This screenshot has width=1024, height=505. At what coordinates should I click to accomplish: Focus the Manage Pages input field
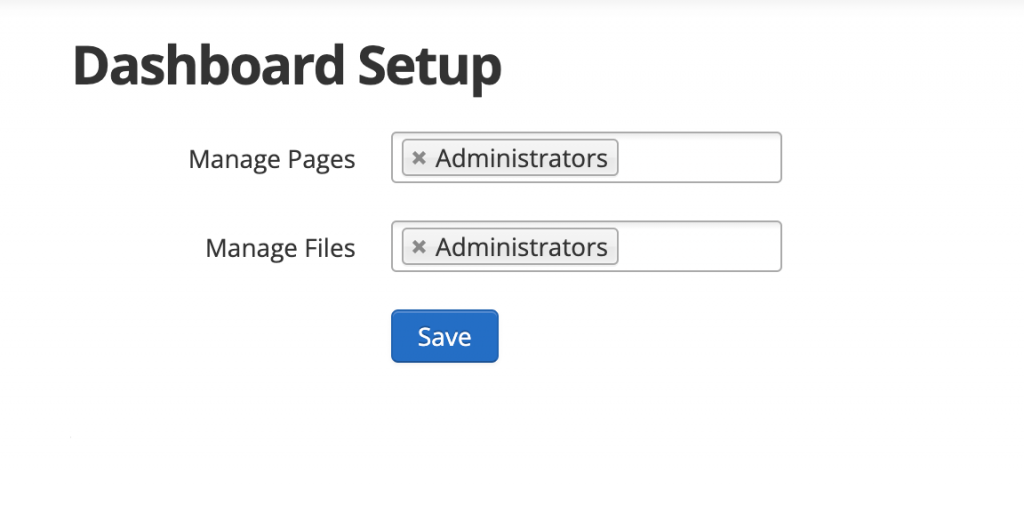(698, 158)
